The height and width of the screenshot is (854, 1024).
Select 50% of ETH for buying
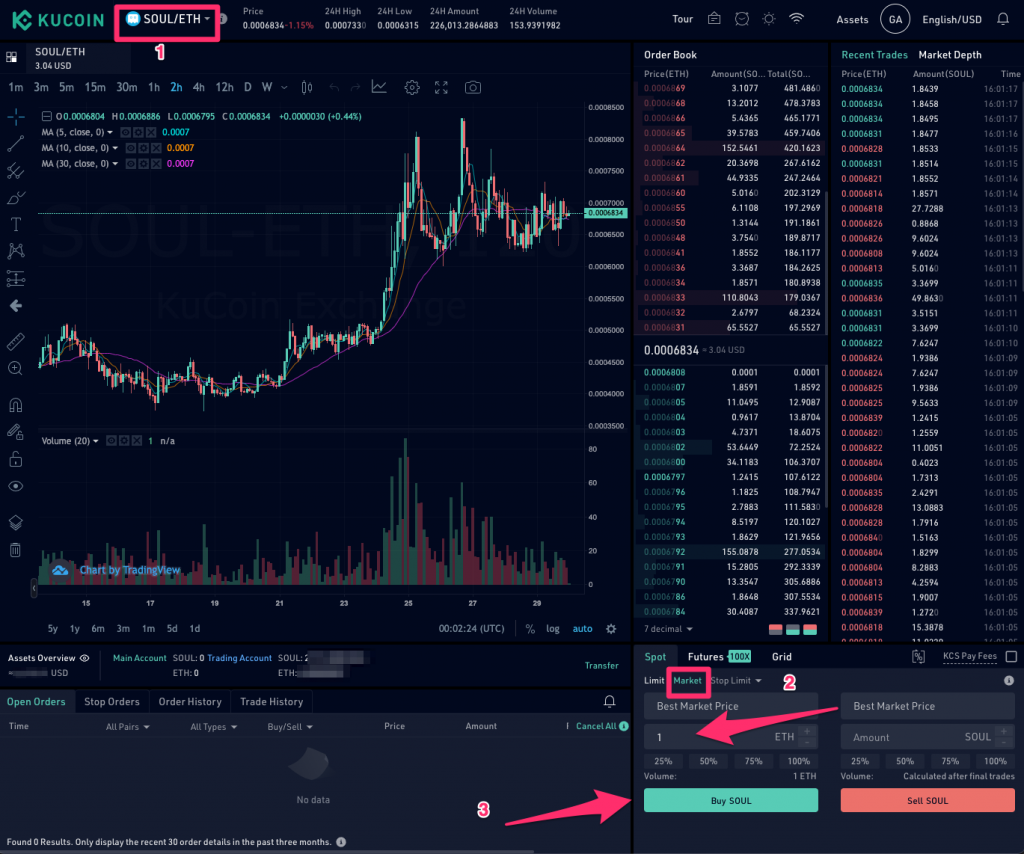[x=709, y=761]
